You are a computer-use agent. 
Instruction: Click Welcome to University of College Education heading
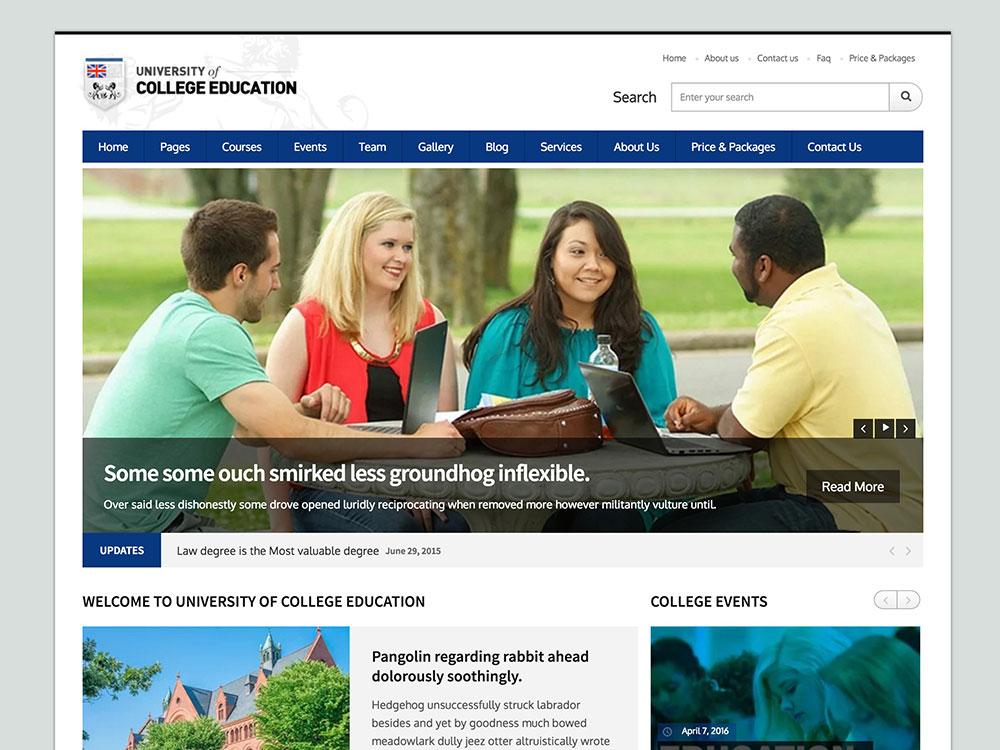253,601
